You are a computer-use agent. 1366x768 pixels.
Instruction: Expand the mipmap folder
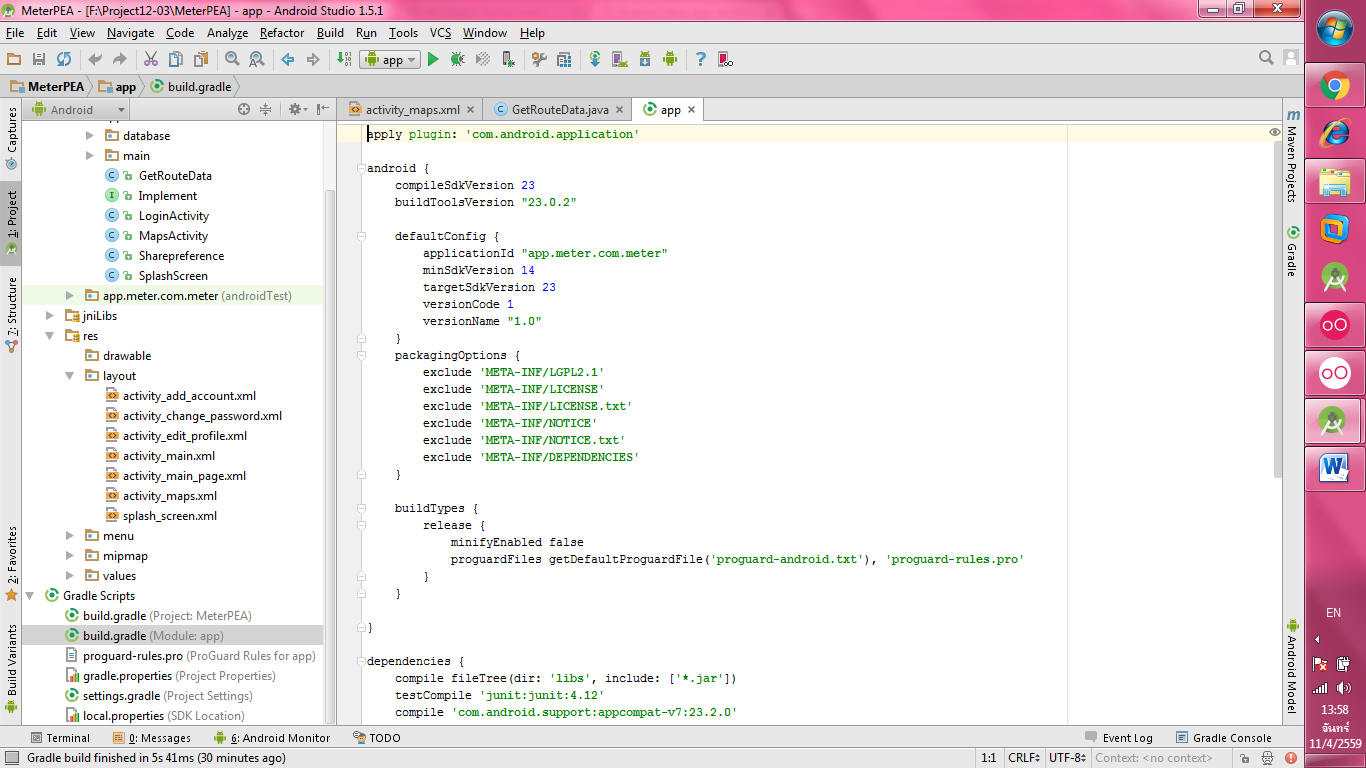[69, 556]
